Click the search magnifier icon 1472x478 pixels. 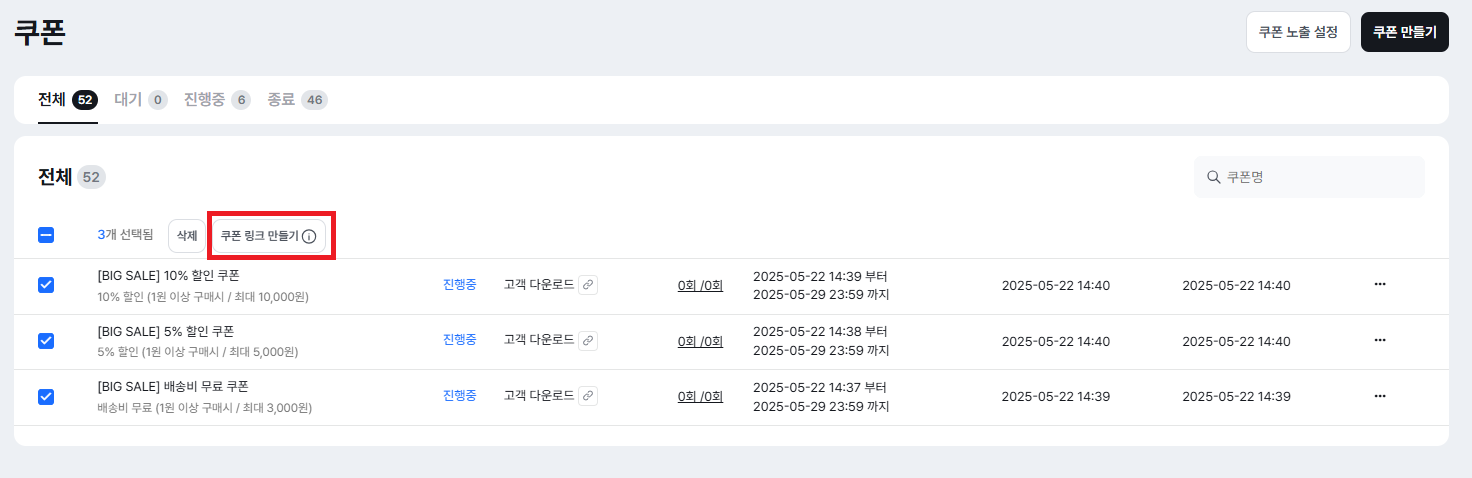[x=1213, y=177]
